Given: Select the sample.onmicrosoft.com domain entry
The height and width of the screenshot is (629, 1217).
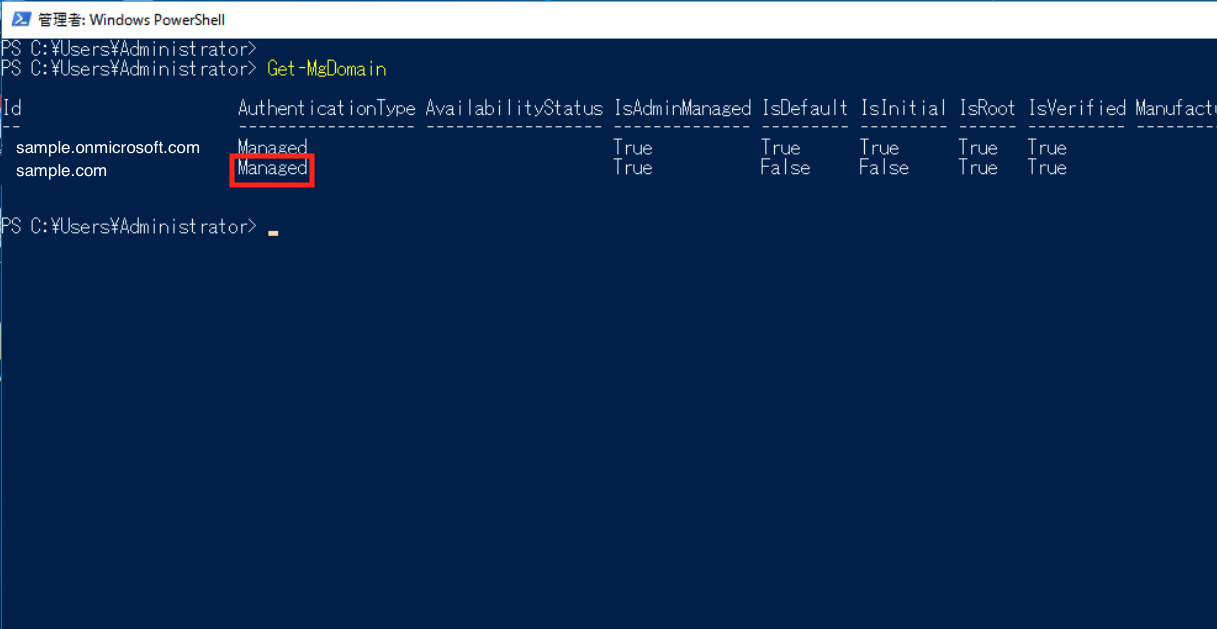Looking at the screenshot, I should pyautogui.click(x=108, y=147).
